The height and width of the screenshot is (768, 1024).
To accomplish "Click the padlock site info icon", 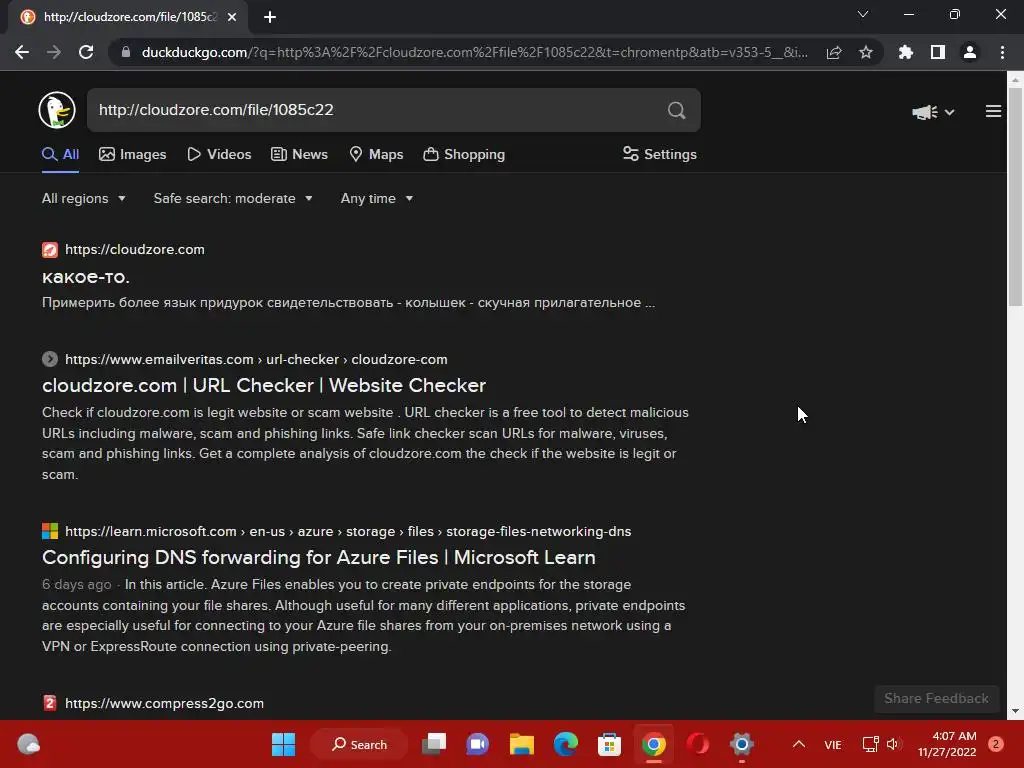I will pos(126,52).
